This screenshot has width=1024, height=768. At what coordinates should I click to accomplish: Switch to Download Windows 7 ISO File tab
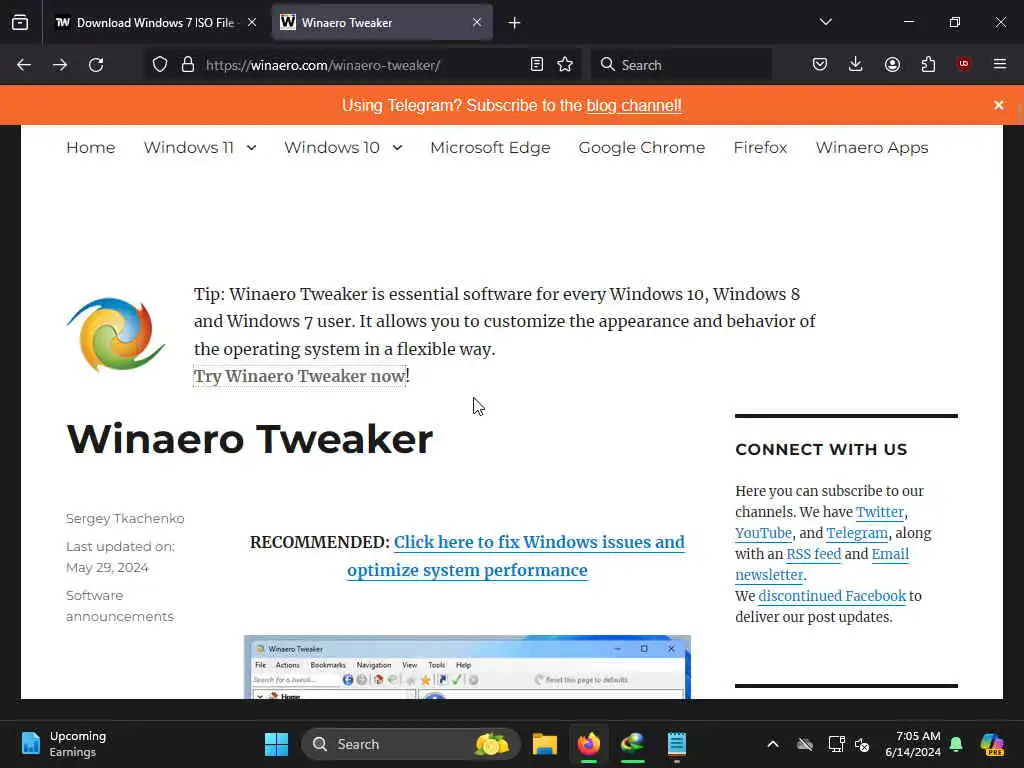pyautogui.click(x=155, y=22)
